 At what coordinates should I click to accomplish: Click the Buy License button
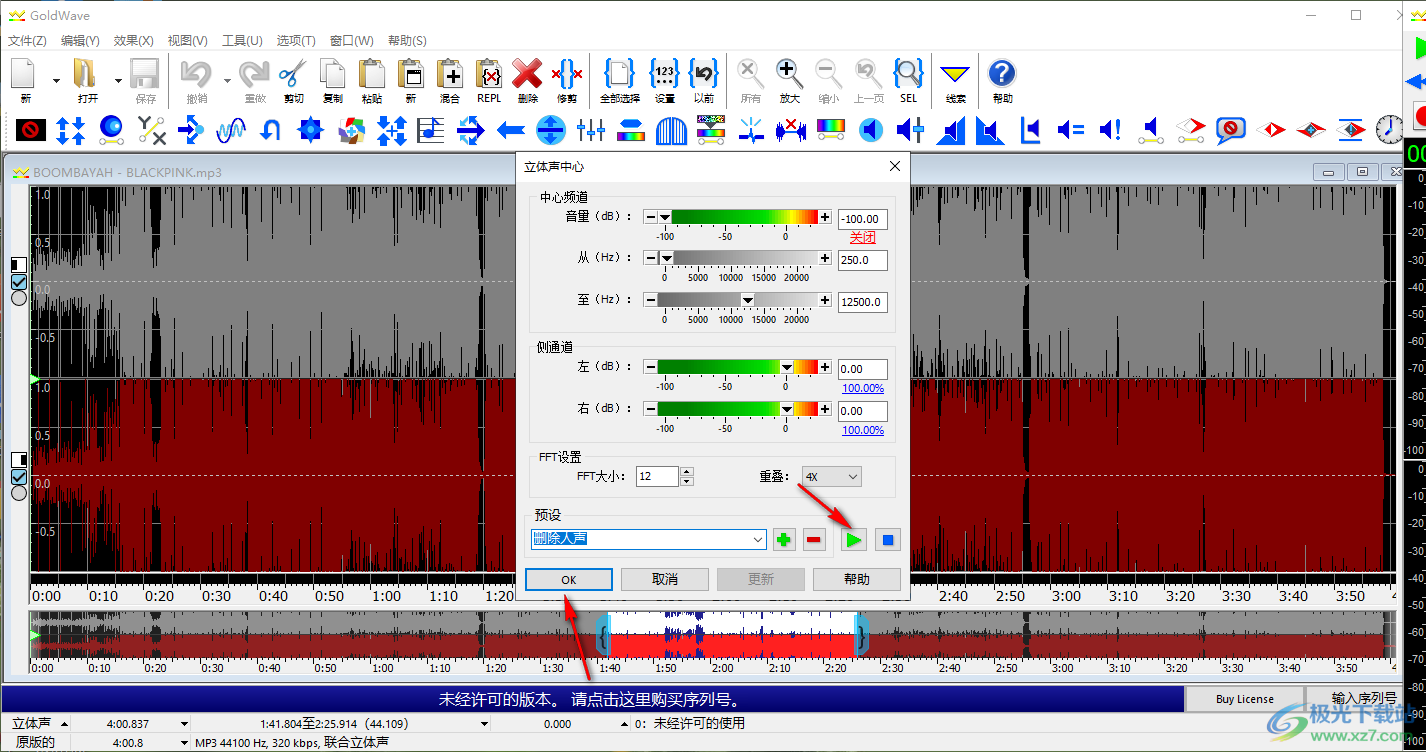tap(1245, 698)
